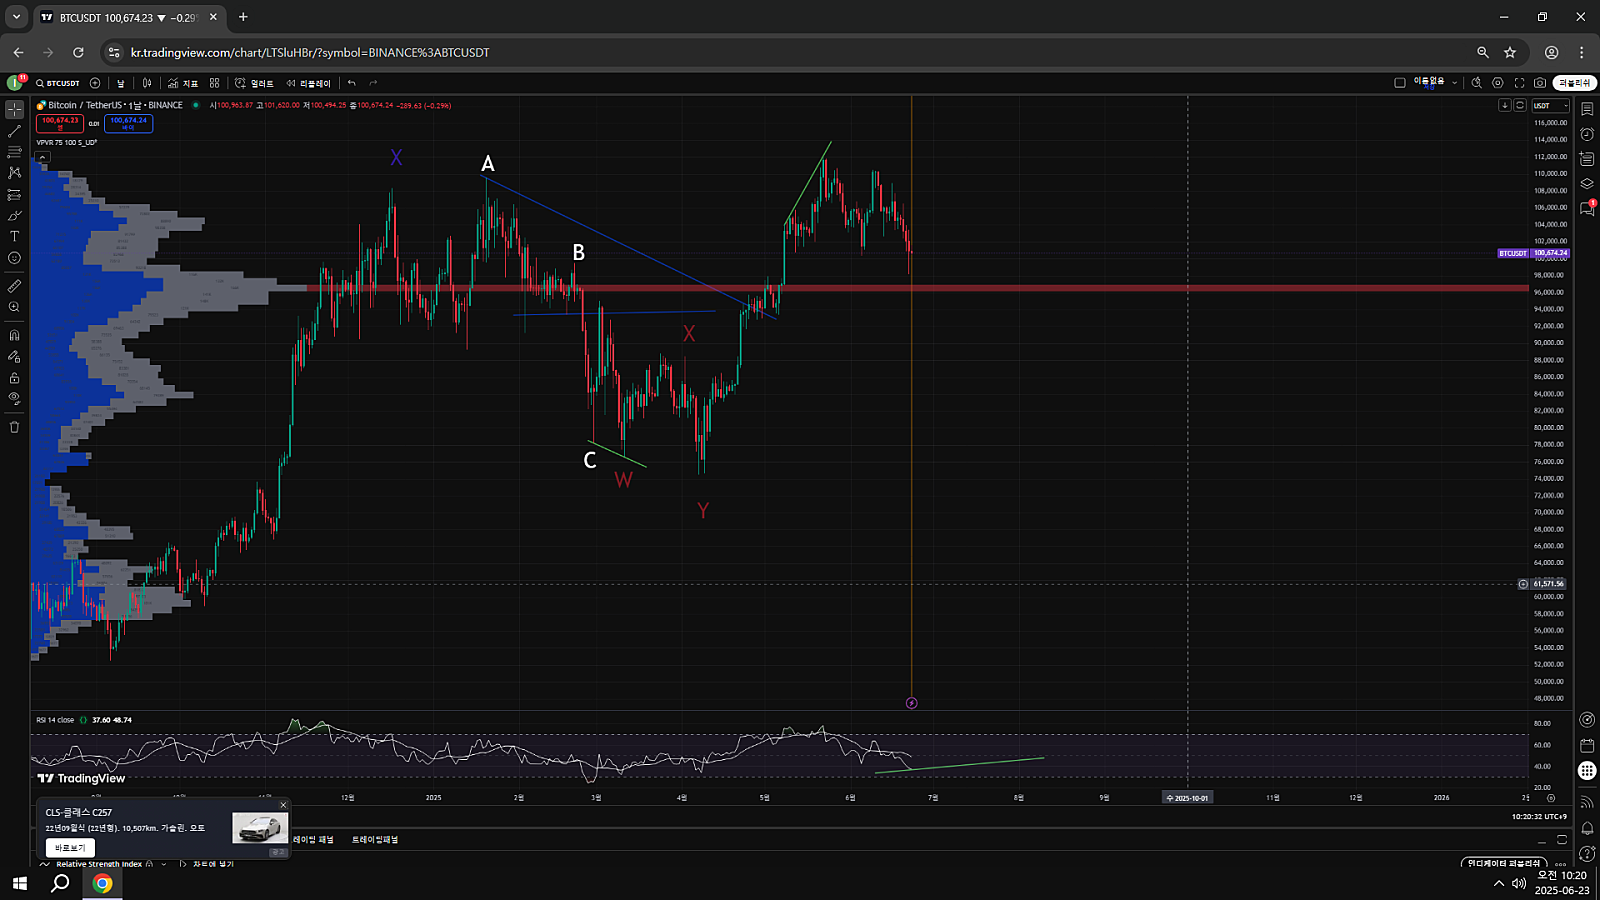
Task: Open the alerts clock panel
Action: click(x=1587, y=134)
